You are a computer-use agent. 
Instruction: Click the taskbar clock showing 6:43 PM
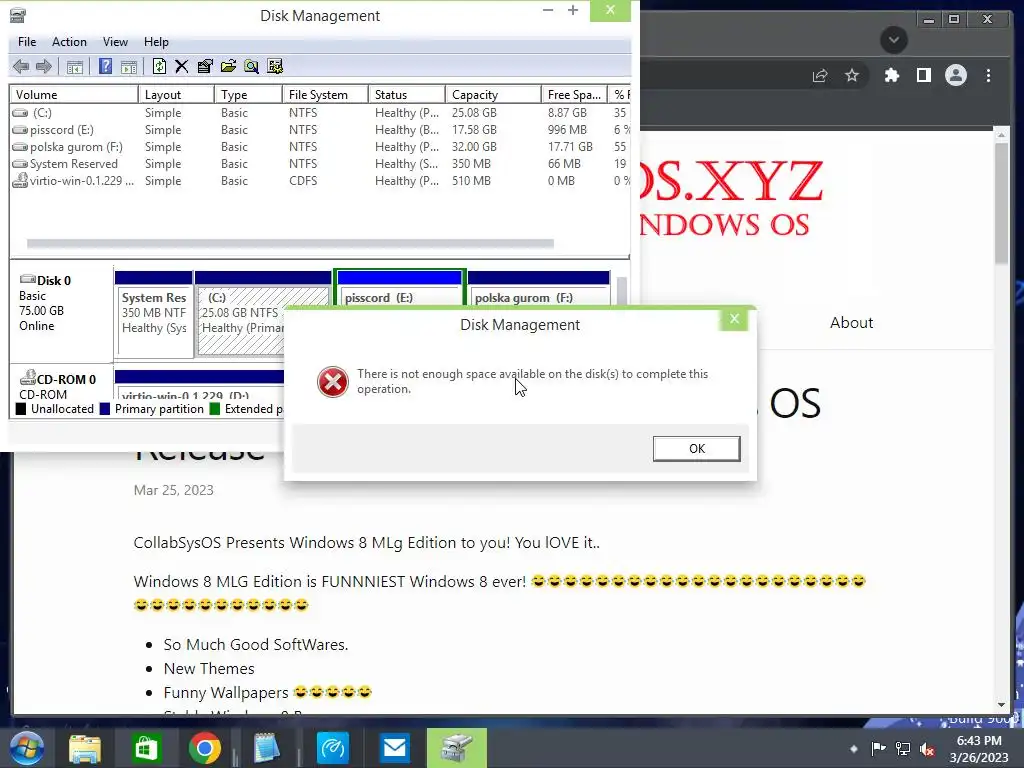click(978, 748)
